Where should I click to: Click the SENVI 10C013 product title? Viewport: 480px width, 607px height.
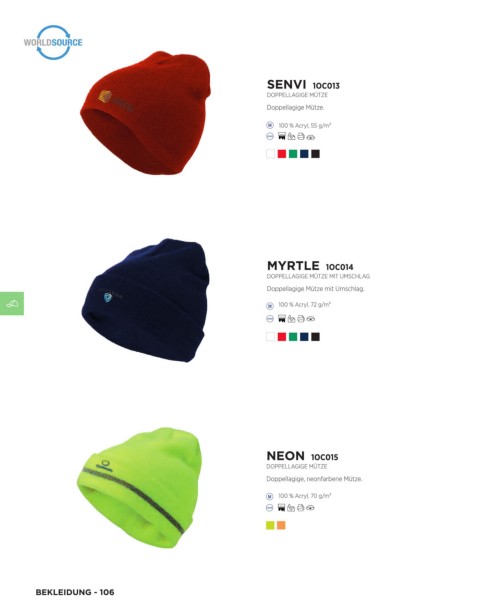(303, 84)
